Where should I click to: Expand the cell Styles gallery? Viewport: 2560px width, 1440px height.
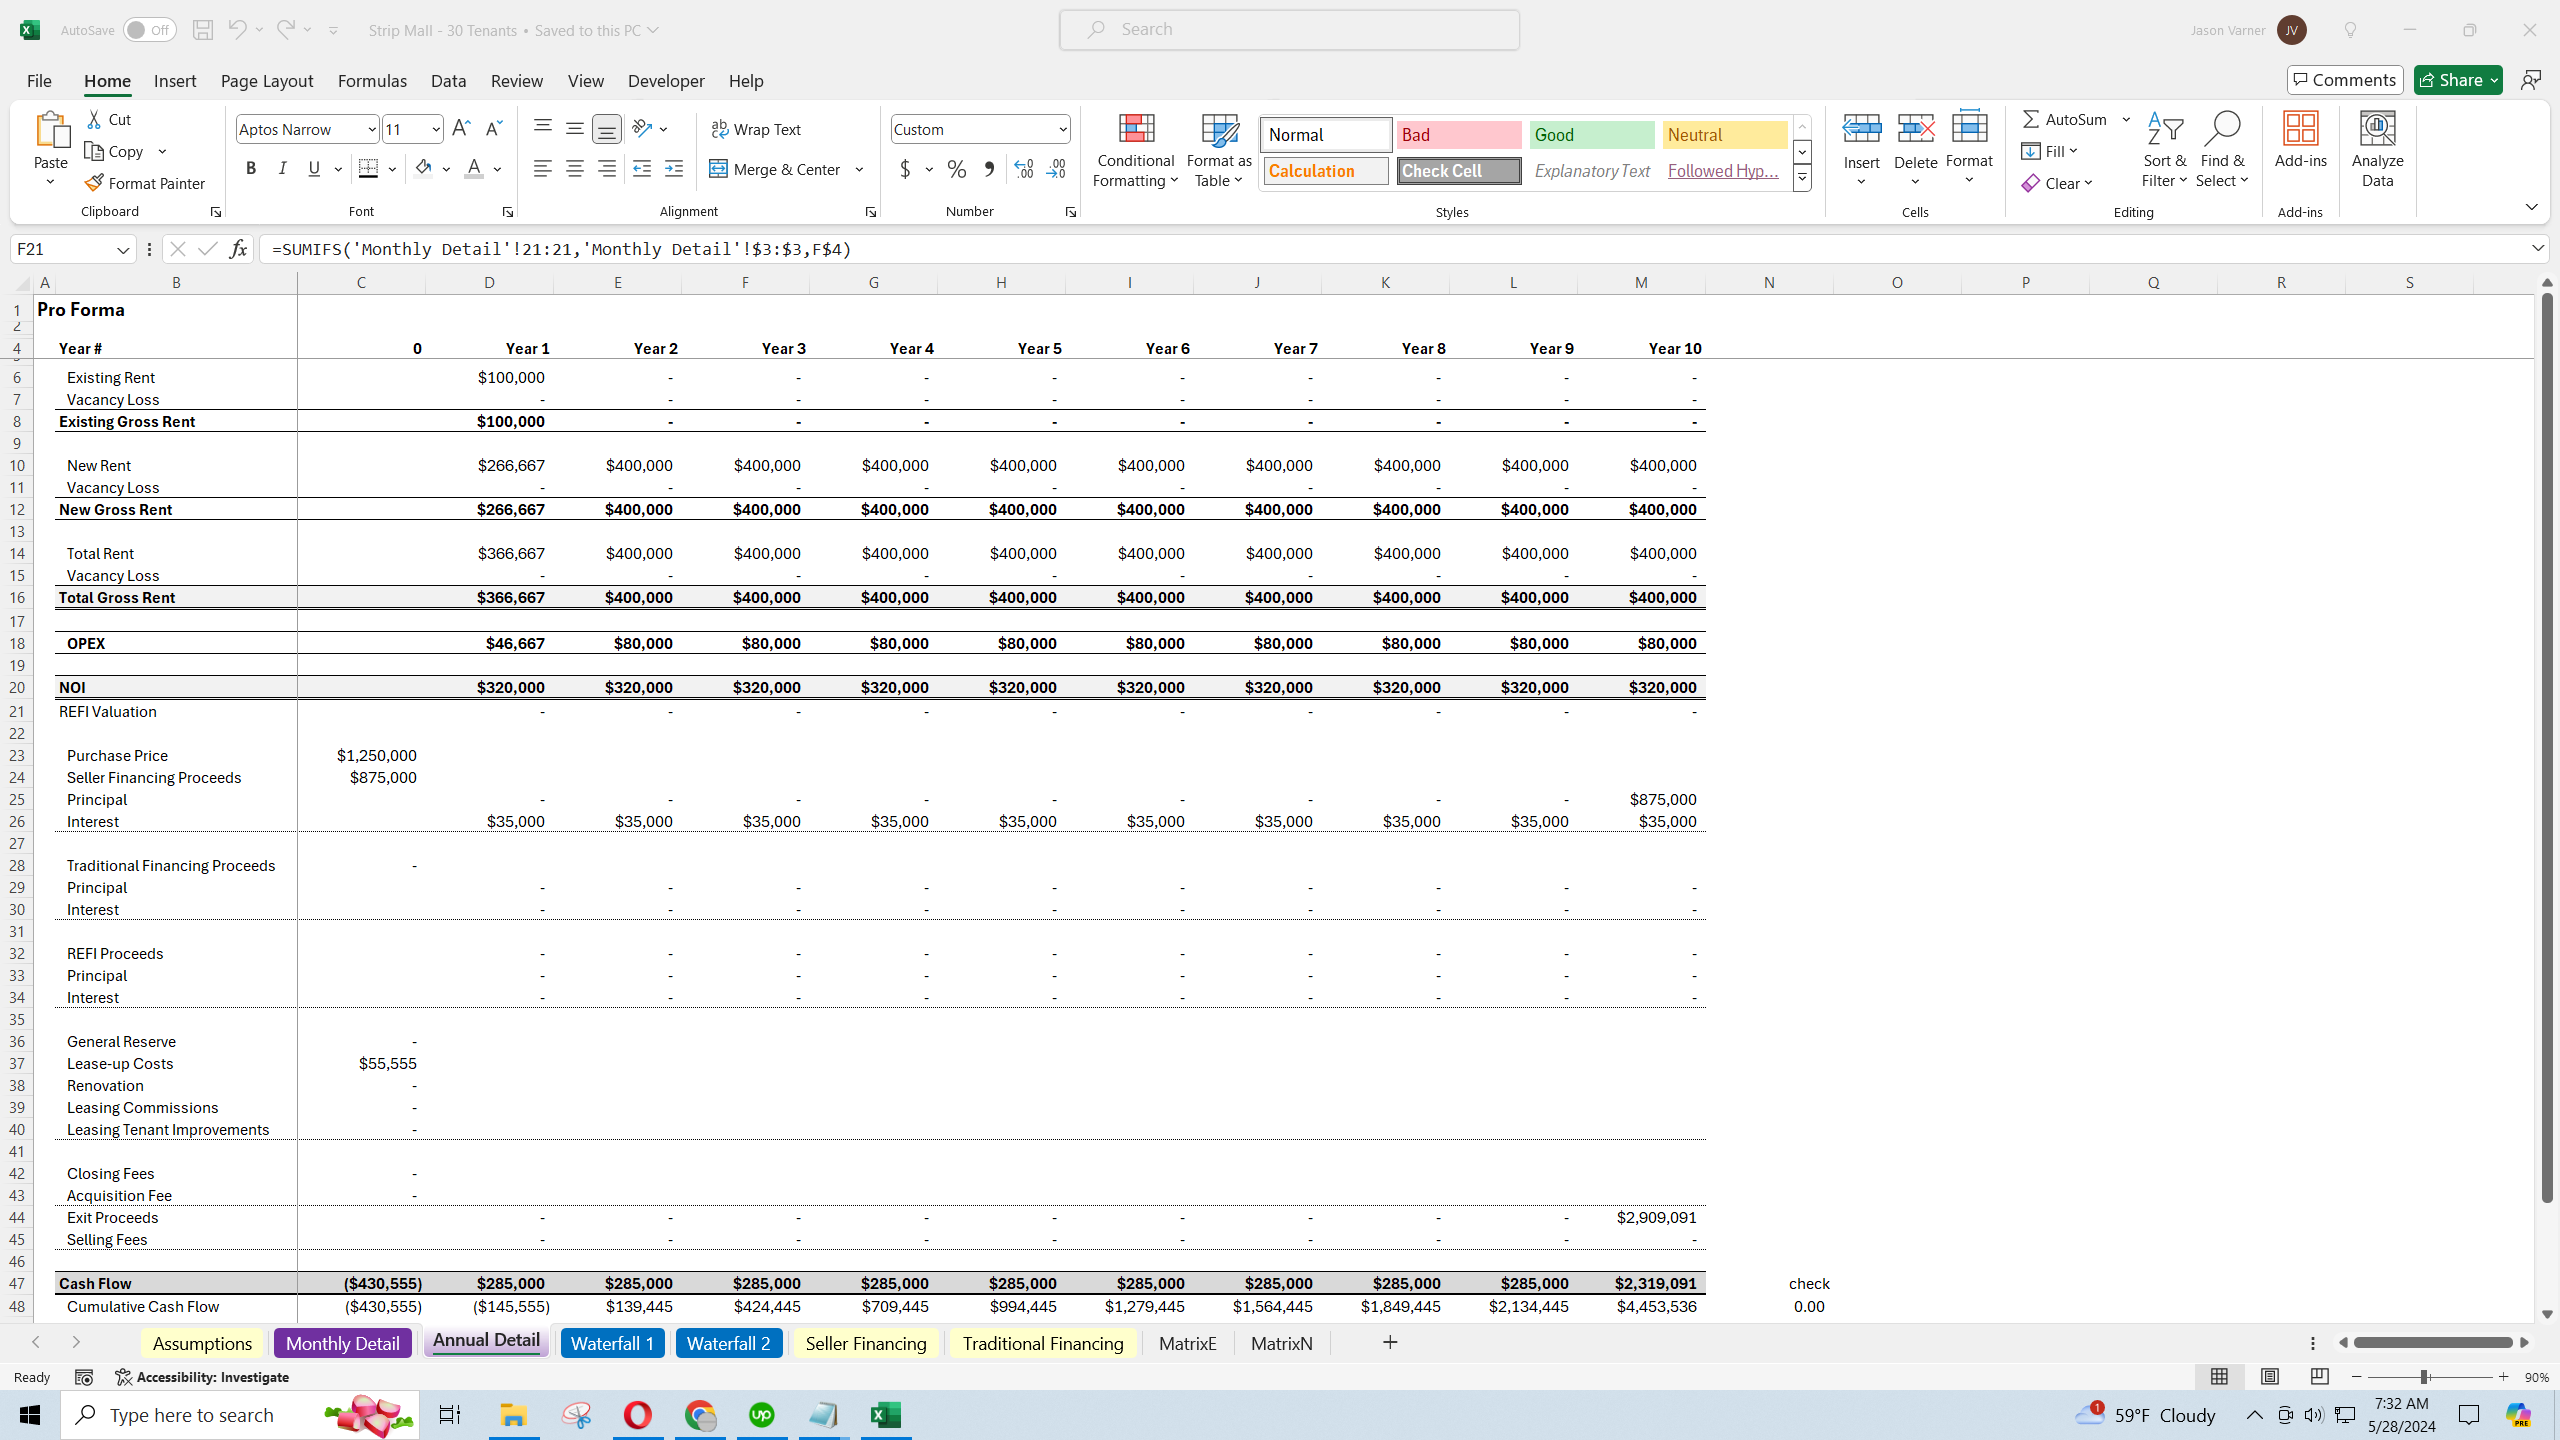[1802, 179]
